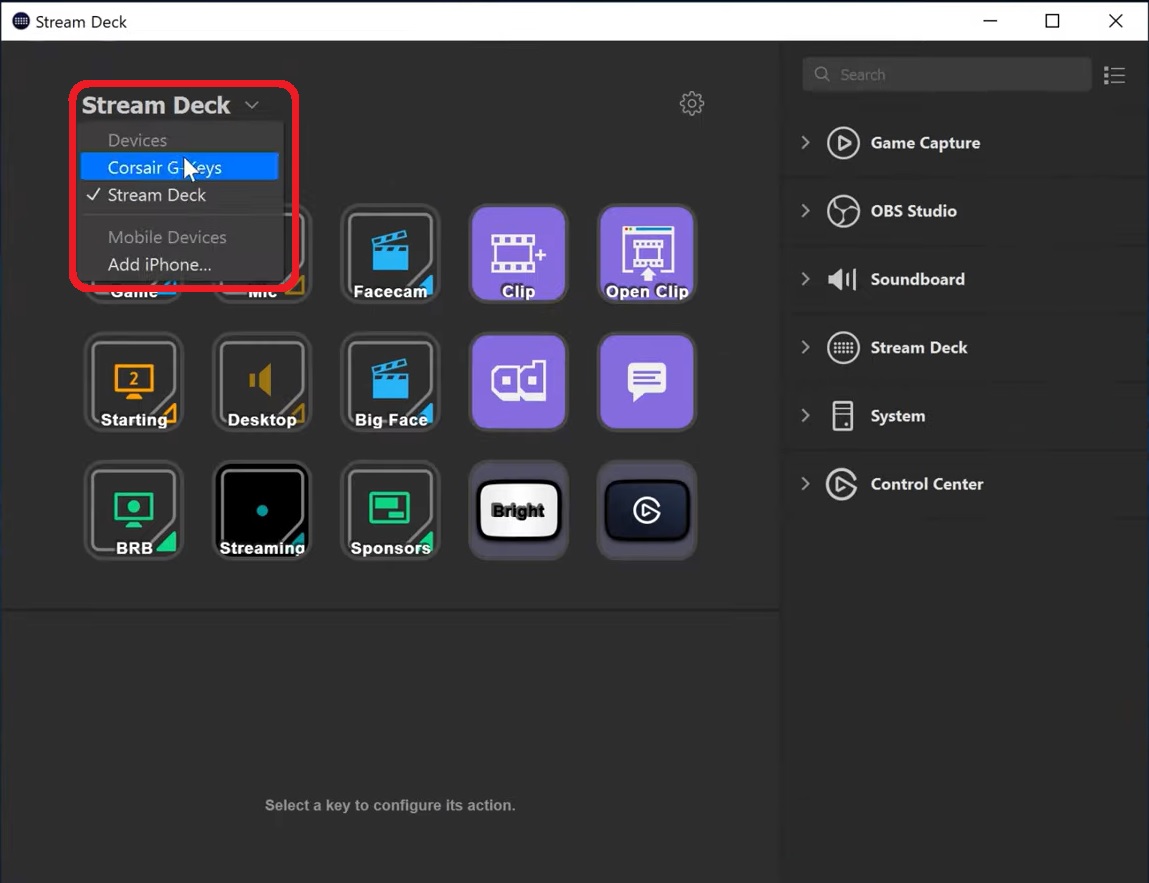Select the Facecam key action
Image resolution: width=1149 pixels, height=883 pixels.
point(390,253)
